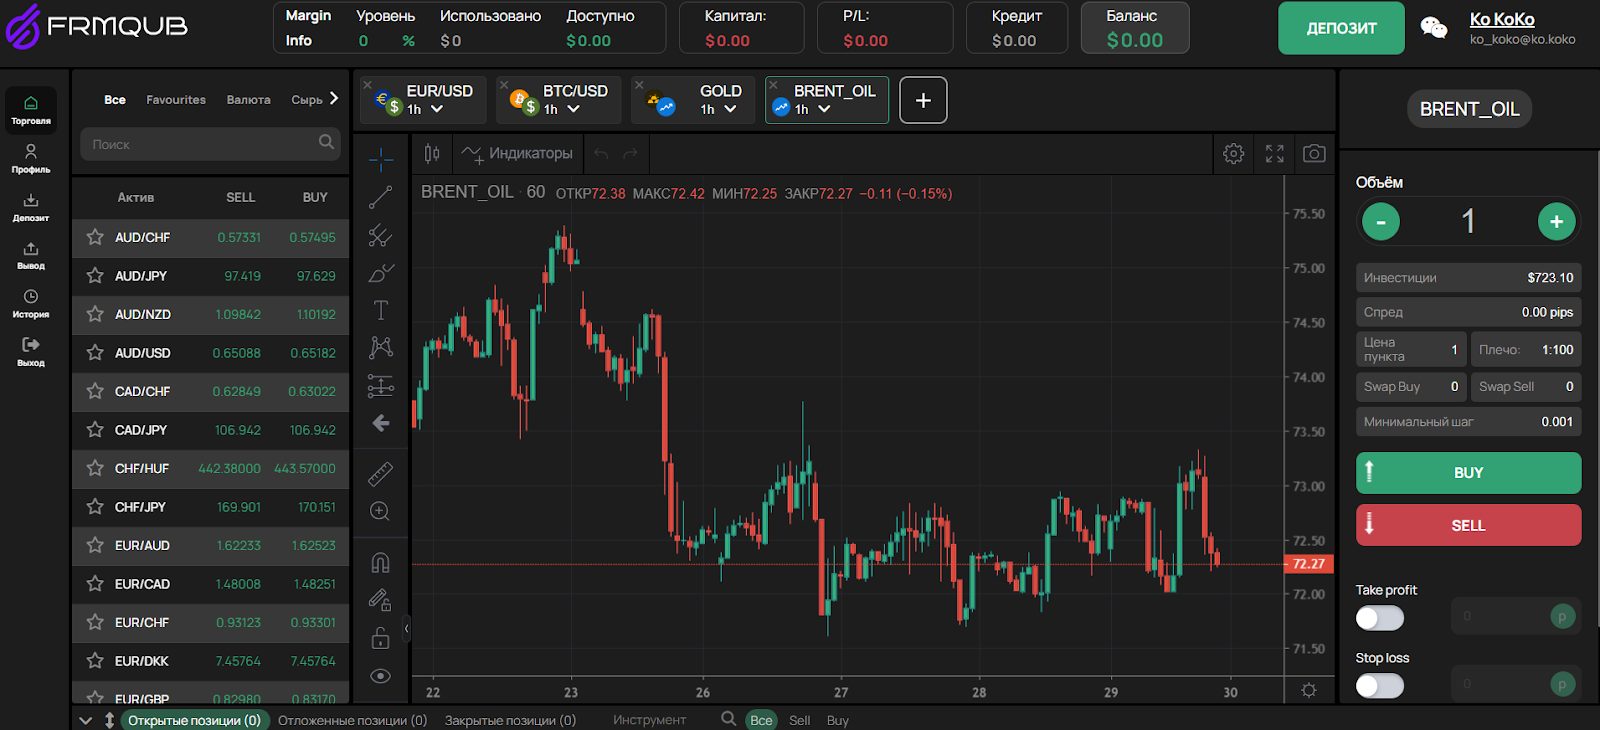Hide all drawings with eye icon

380,676
